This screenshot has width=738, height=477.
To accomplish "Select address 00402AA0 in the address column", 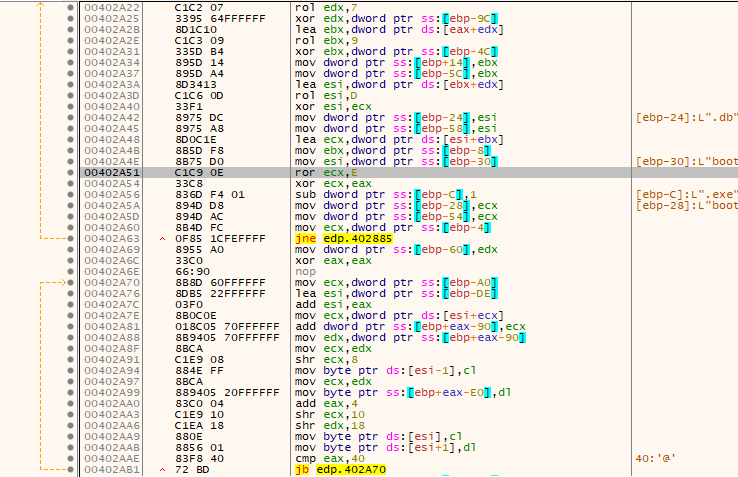I will pos(112,404).
